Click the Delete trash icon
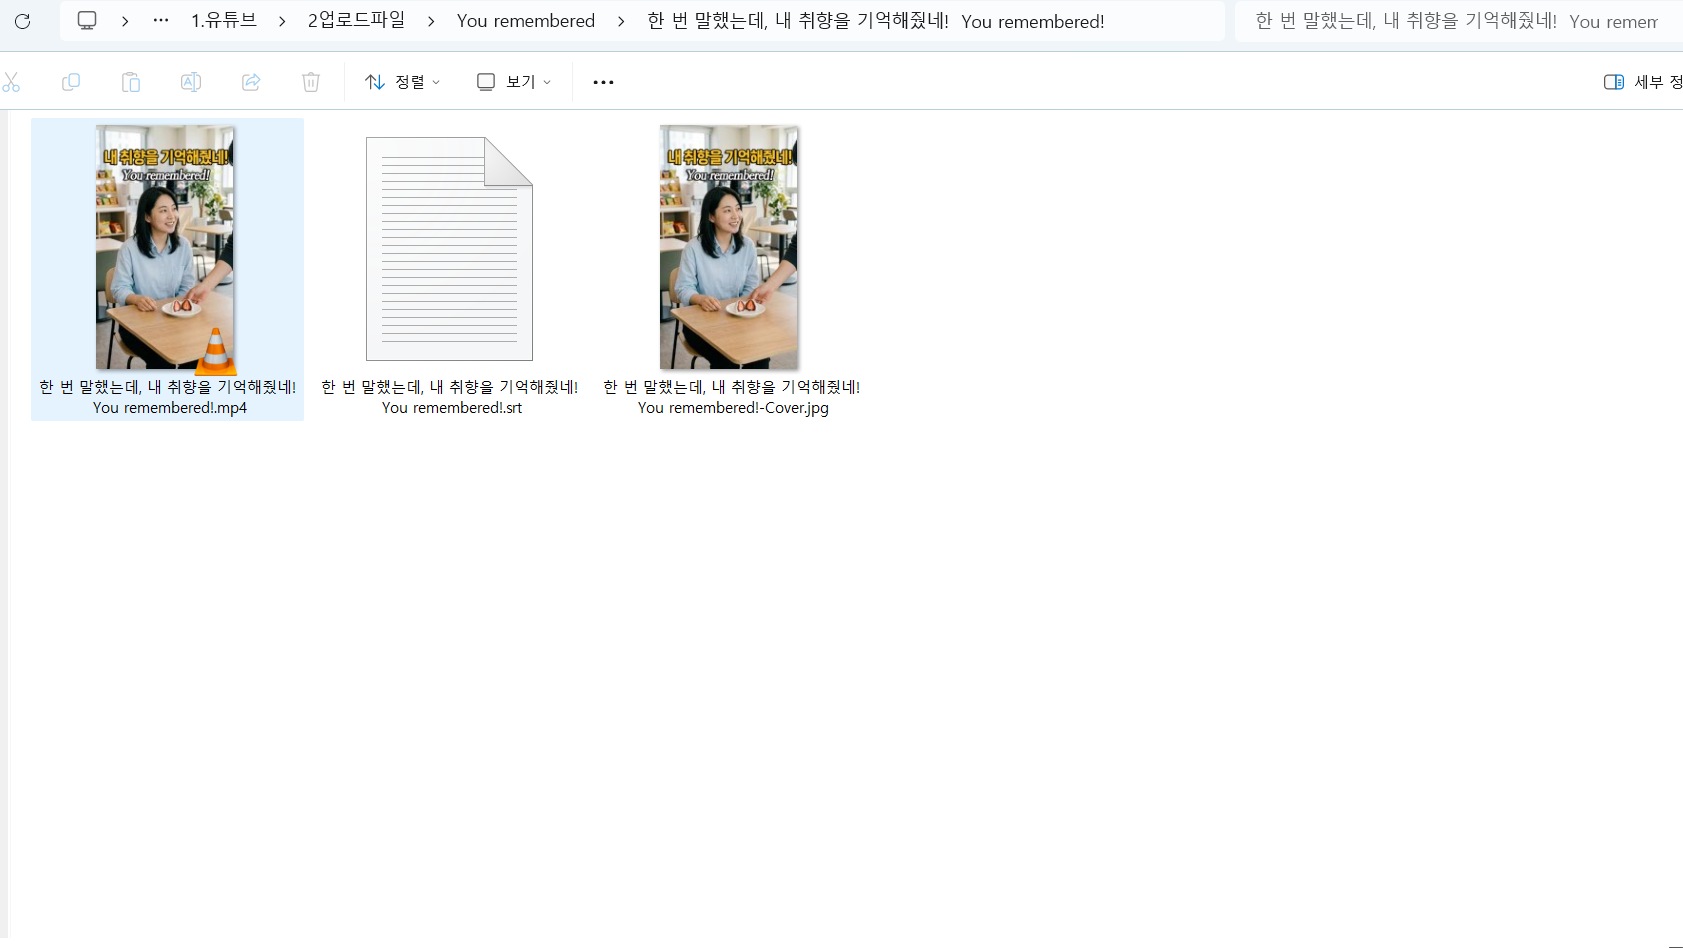 tap(311, 82)
